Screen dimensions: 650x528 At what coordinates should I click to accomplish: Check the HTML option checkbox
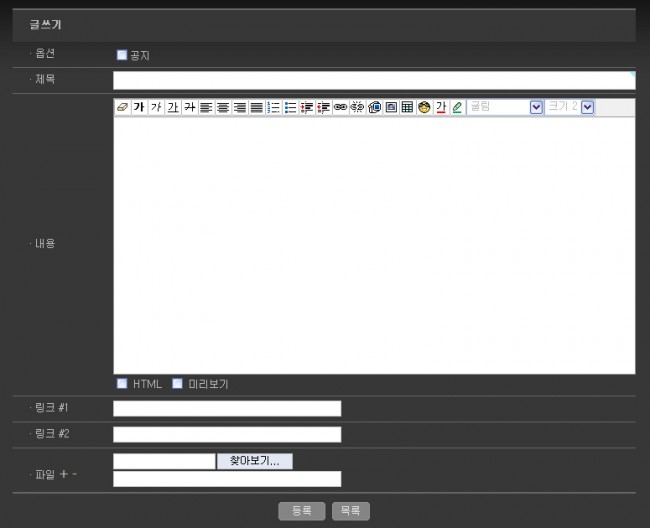[x=122, y=383]
